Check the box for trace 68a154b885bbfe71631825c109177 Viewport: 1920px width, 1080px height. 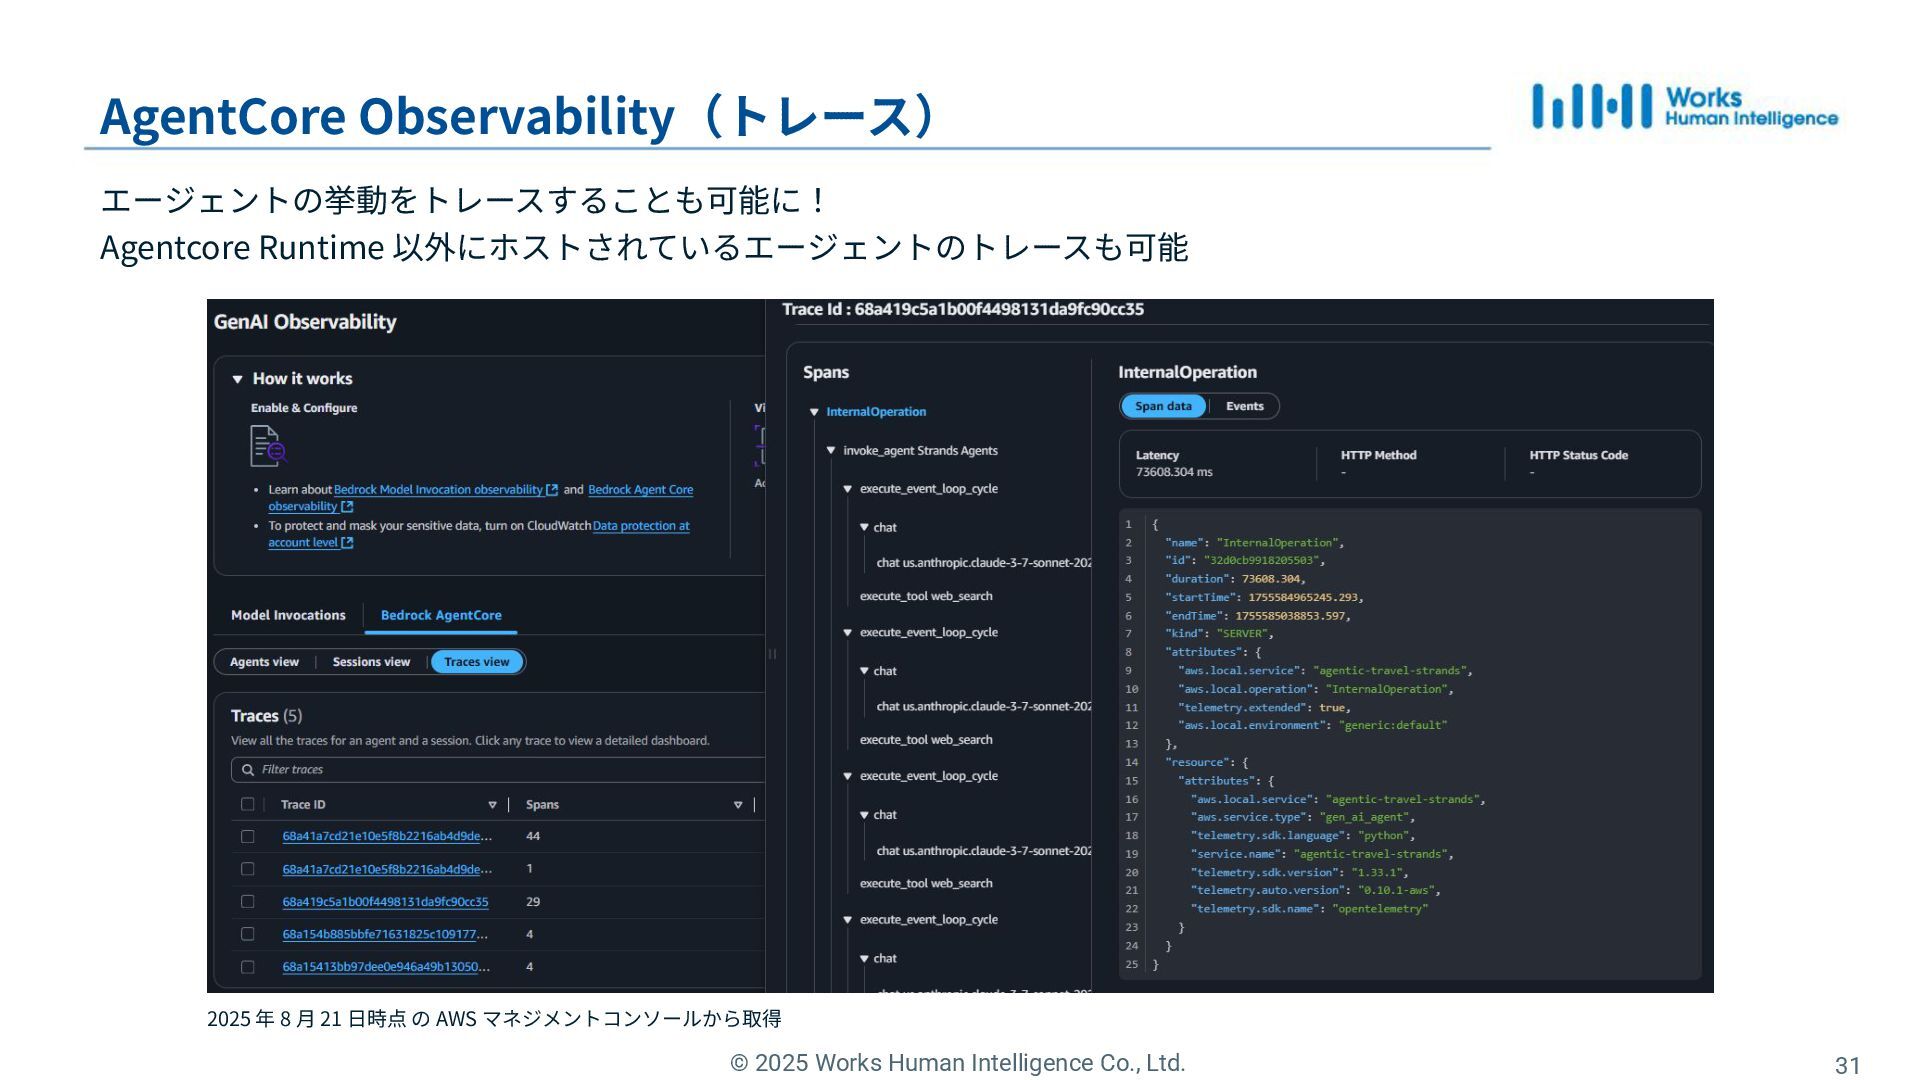[248, 935]
